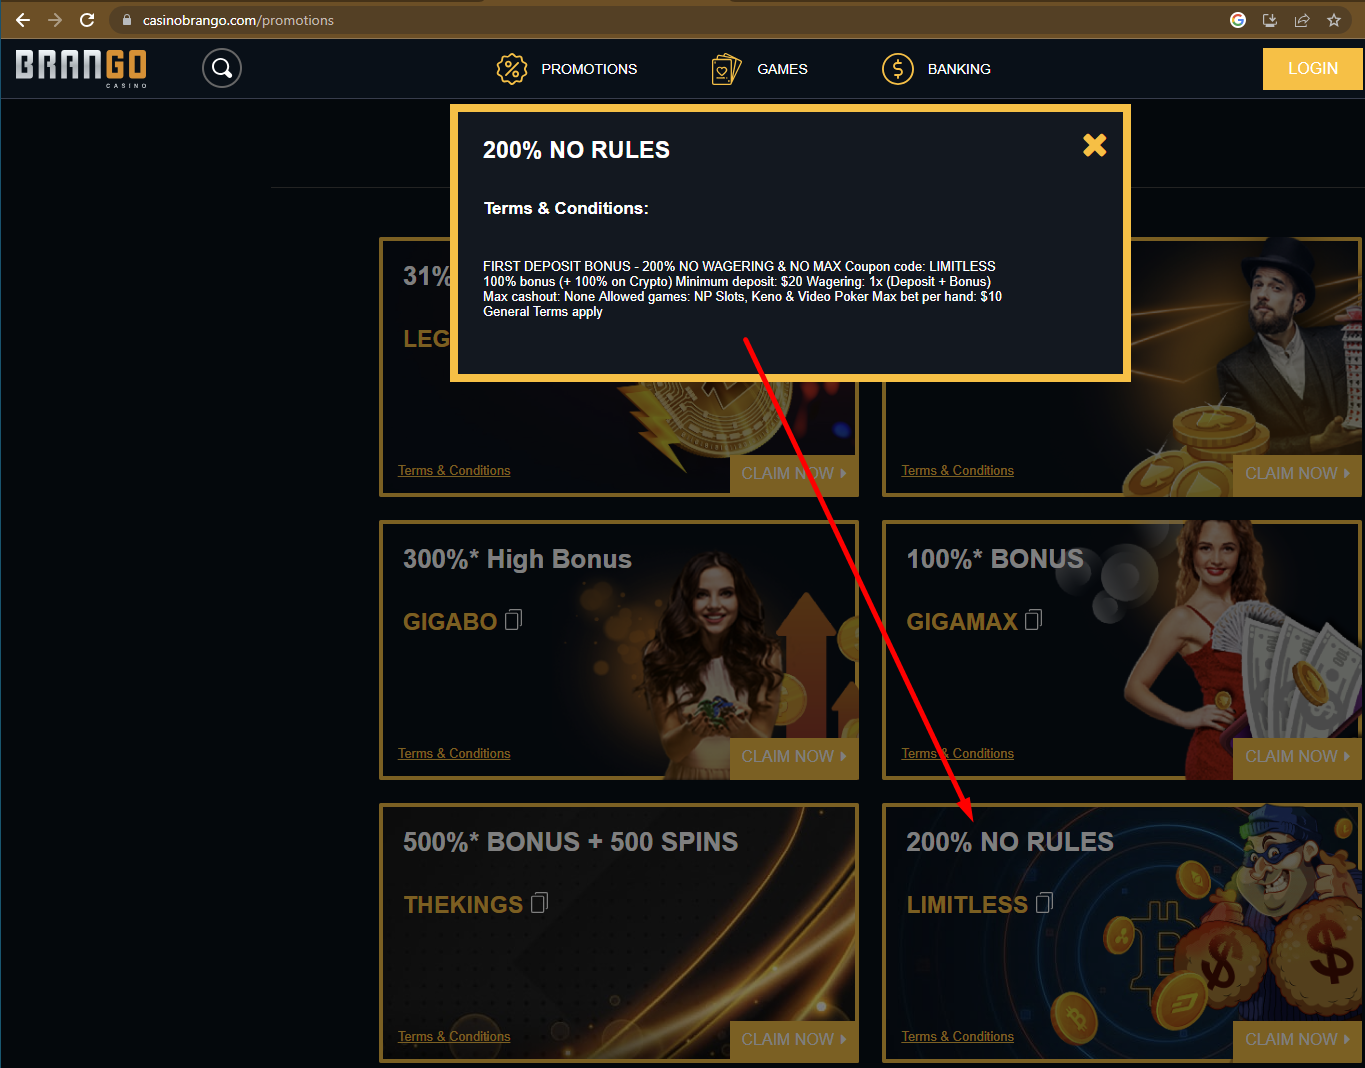Click the '300%* High Bonus' card title

pos(517,559)
